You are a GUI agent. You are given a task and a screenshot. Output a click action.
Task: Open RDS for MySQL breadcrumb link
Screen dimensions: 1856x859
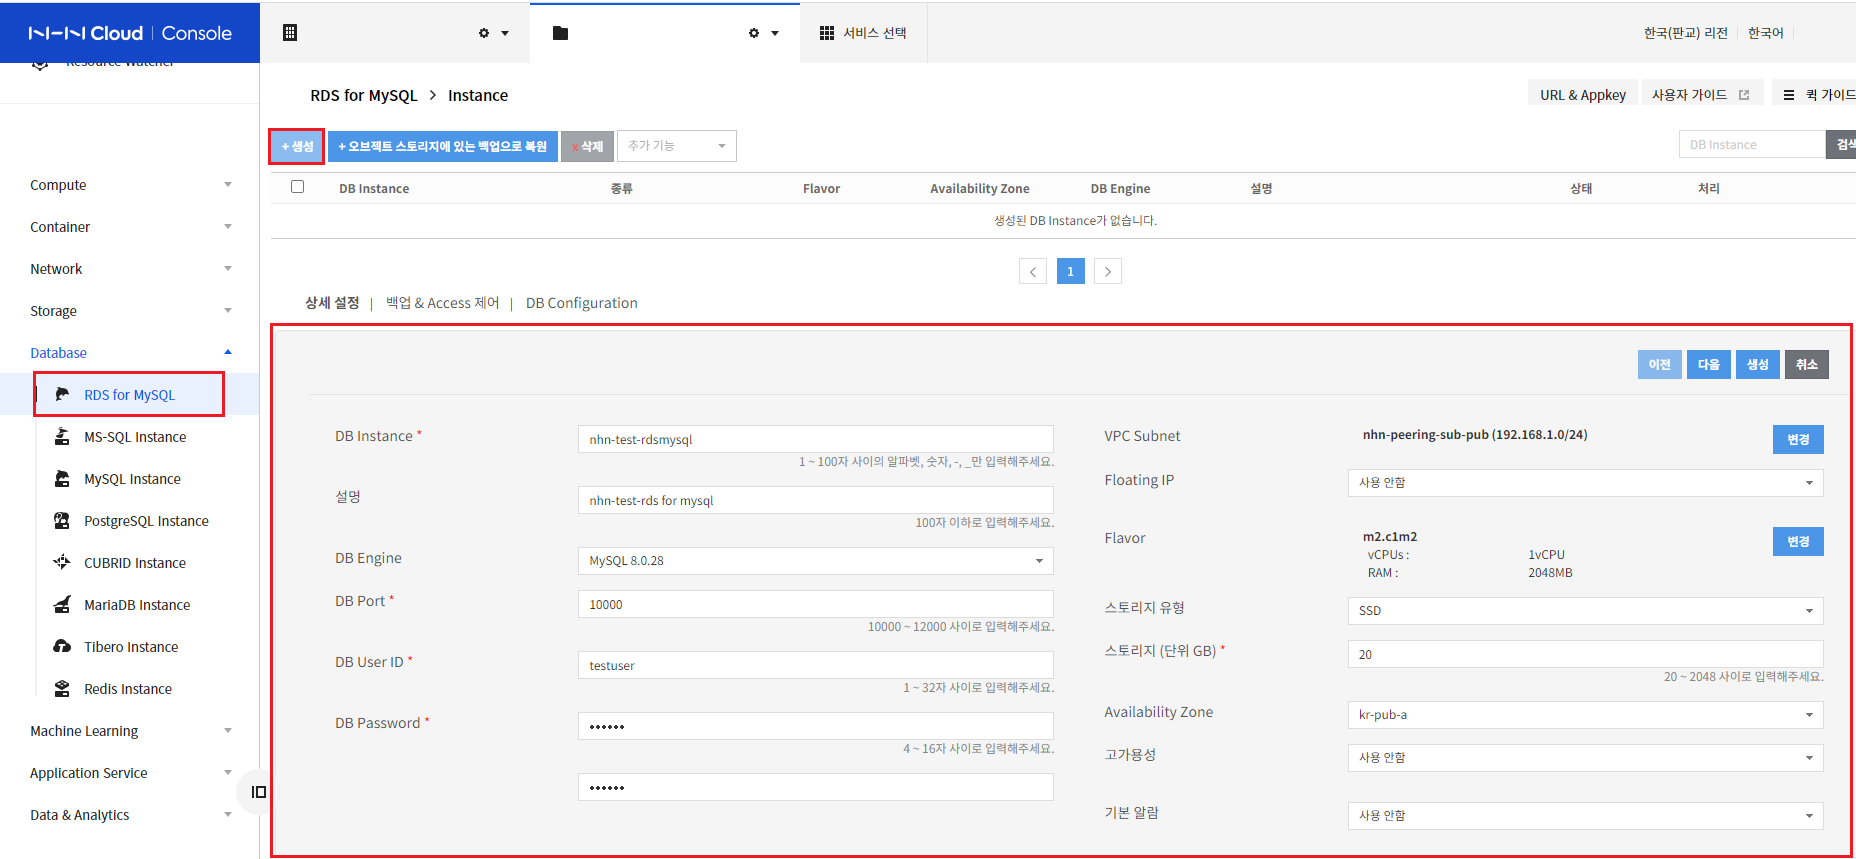[364, 95]
